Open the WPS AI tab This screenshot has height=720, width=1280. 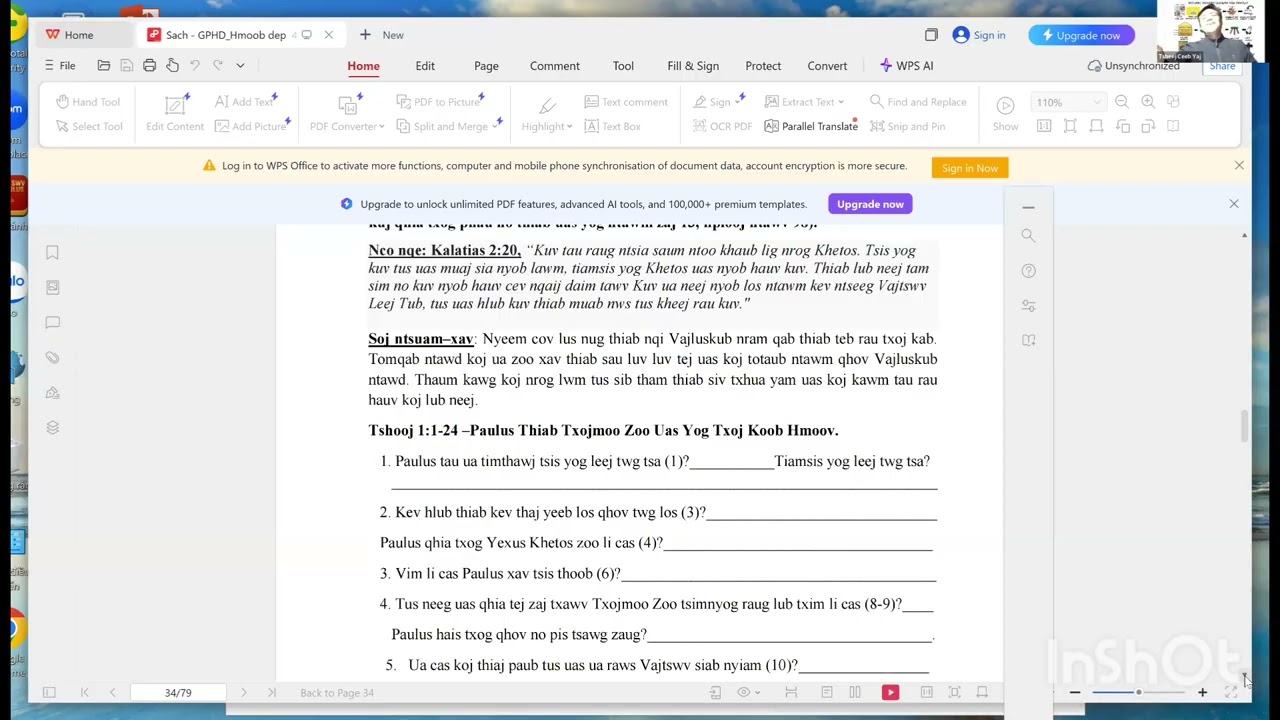point(906,66)
